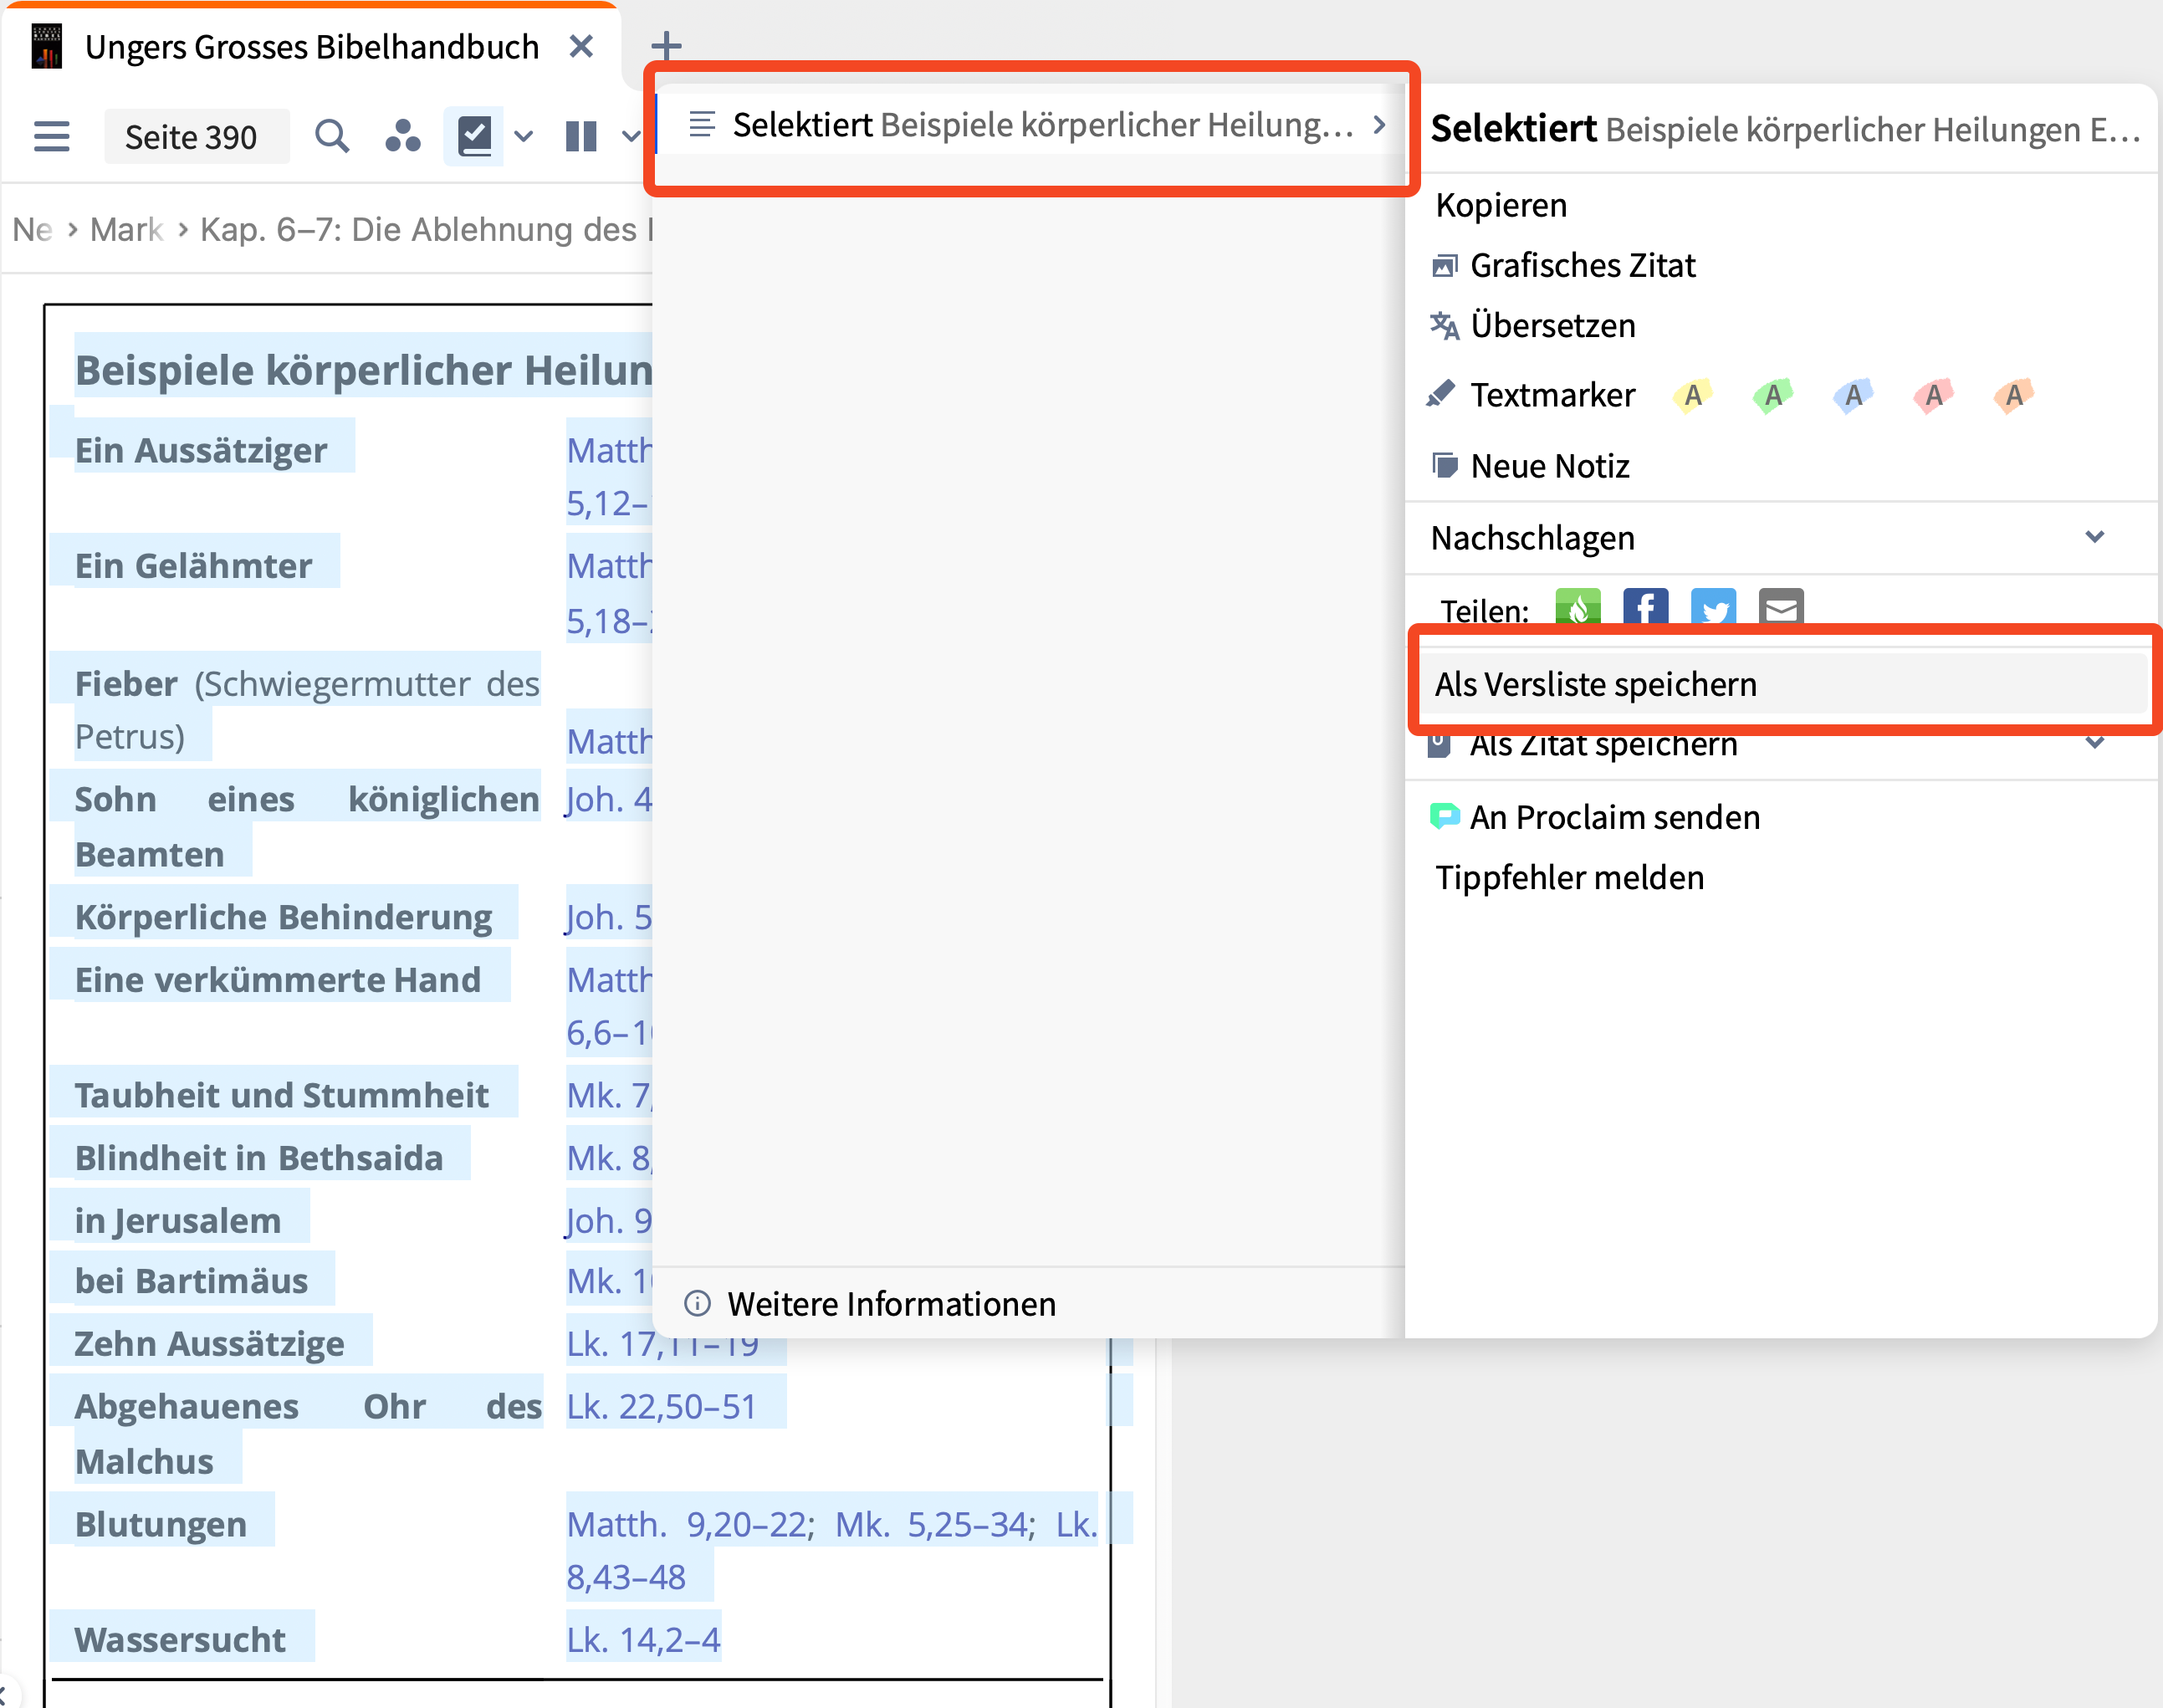Open Weitere Informationen
The width and height of the screenshot is (2163, 1708).
pos(890,1304)
